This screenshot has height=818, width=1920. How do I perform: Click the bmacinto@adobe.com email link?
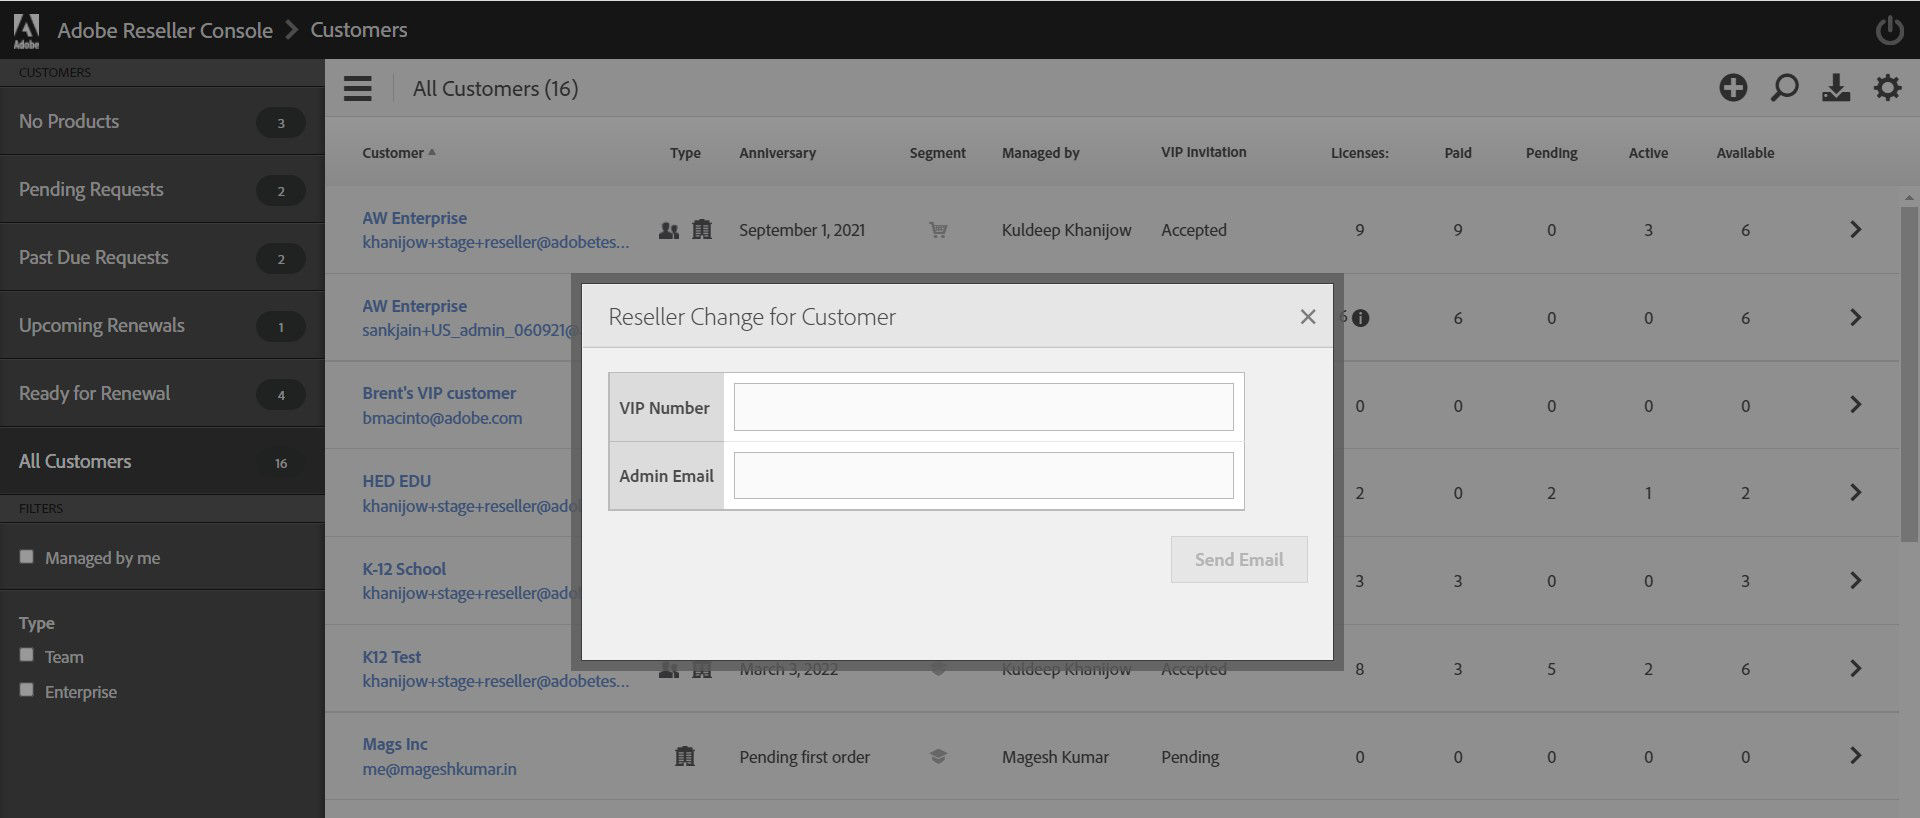click(x=442, y=418)
